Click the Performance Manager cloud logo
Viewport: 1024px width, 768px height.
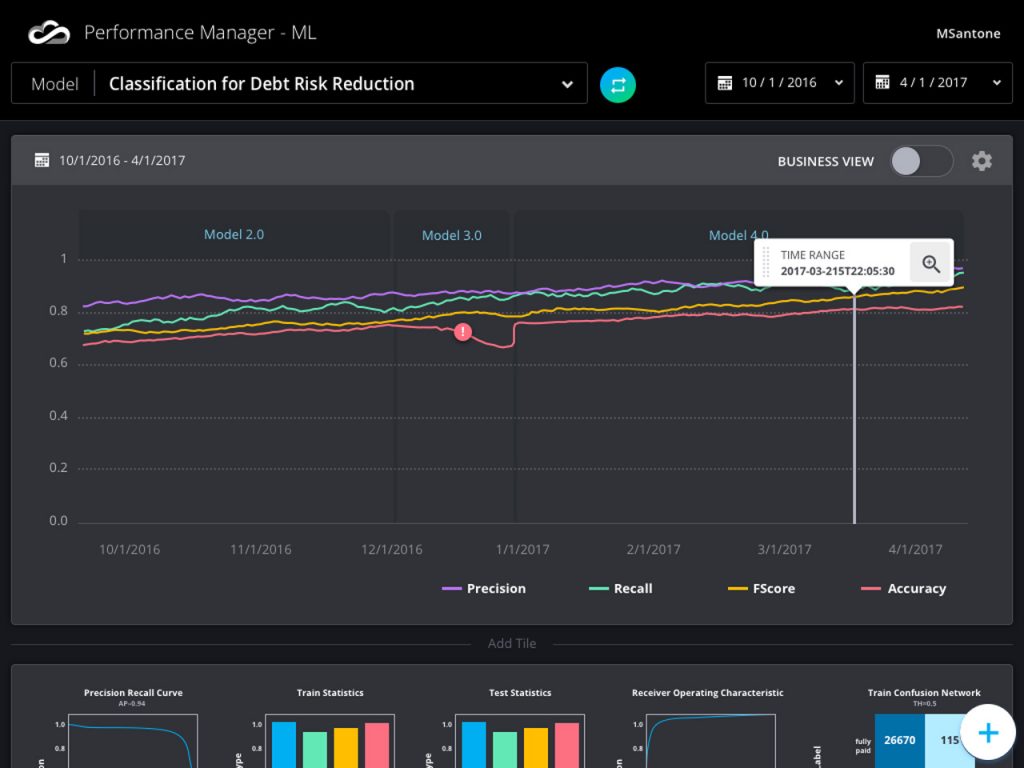coord(47,32)
